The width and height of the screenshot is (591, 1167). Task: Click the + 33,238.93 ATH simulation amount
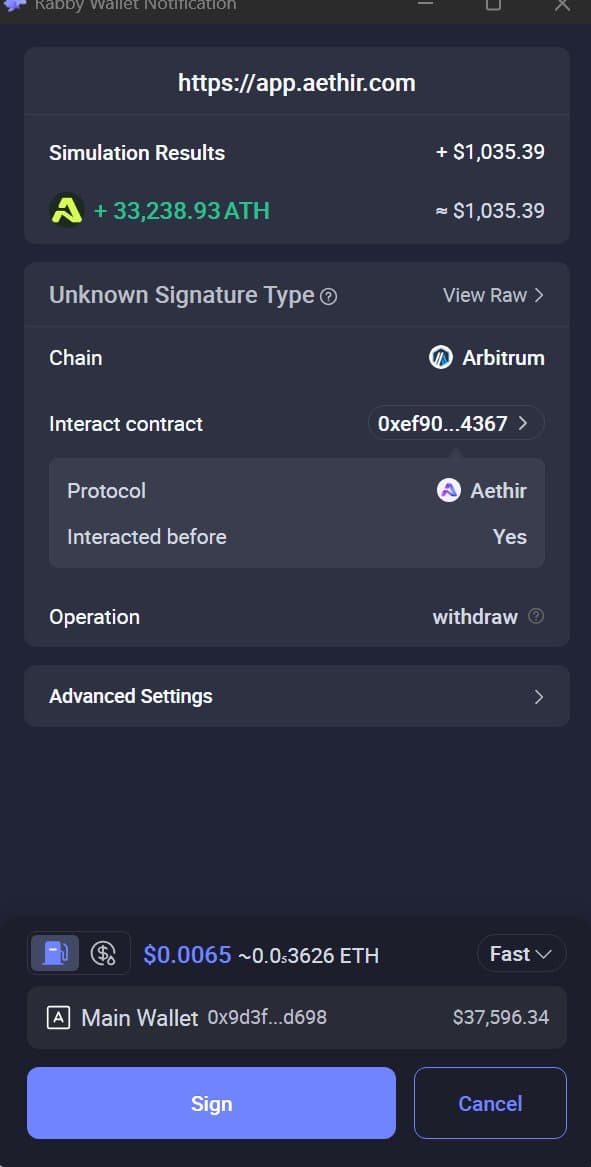(x=182, y=211)
